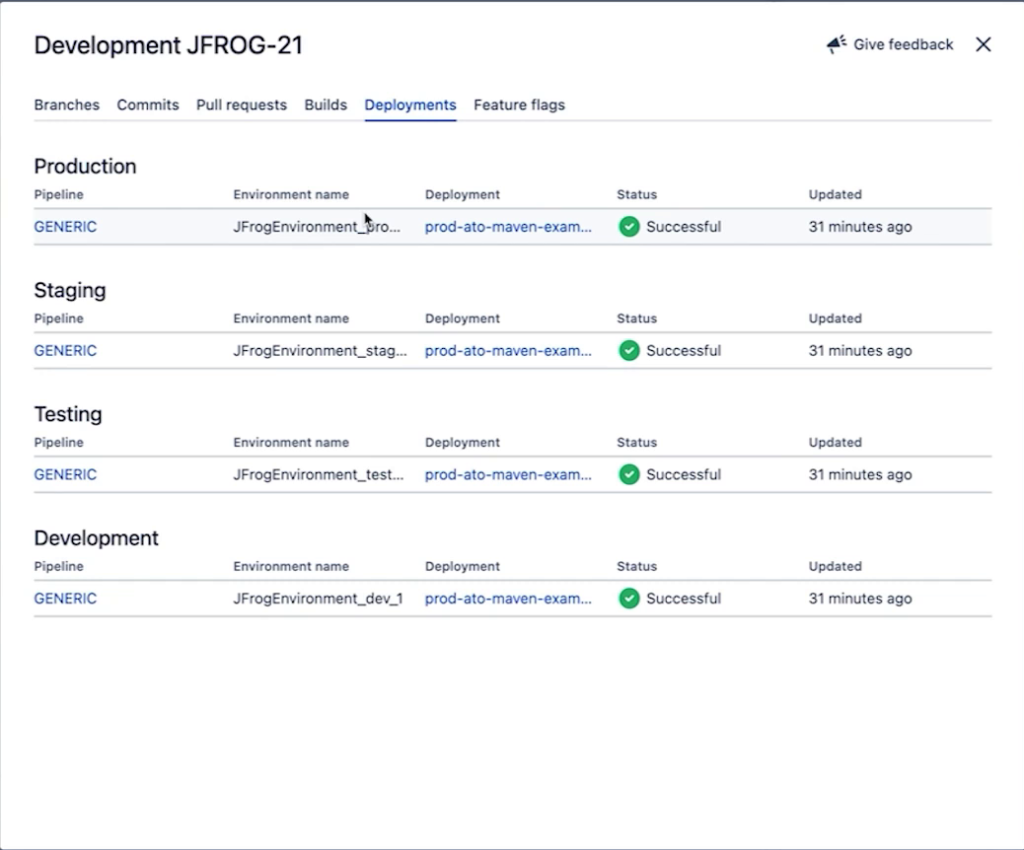Click the Production green success checkmark icon
This screenshot has height=850, width=1024.
coord(629,227)
